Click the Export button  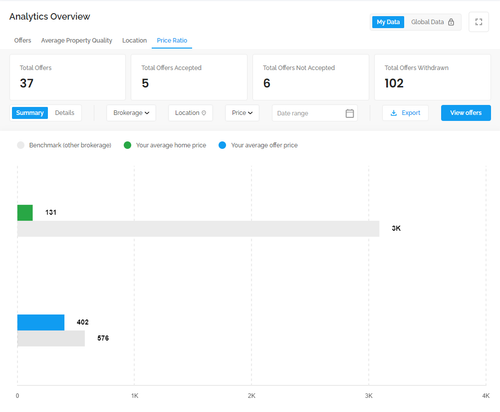pyautogui.click(x=405, y=113)
